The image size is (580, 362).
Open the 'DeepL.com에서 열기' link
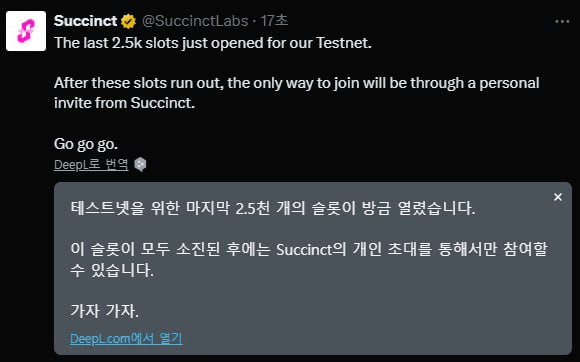pos(126,338)
